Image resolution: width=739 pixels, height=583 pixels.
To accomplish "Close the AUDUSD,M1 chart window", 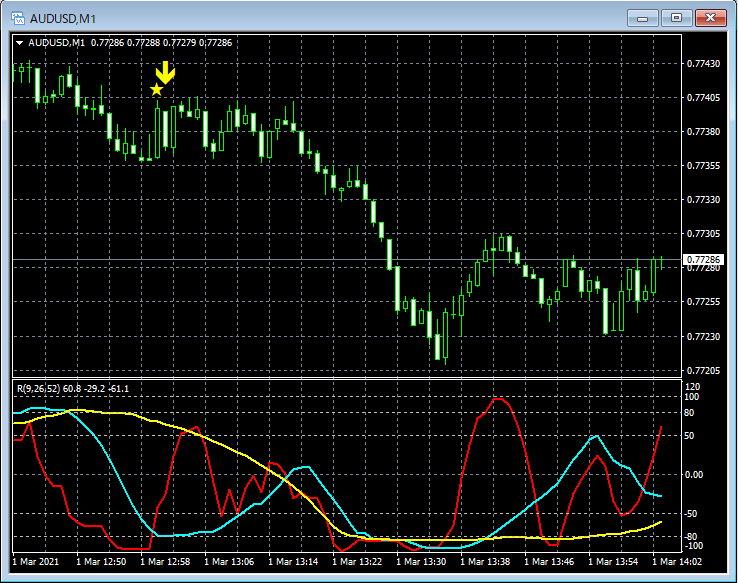I will (710, 18).
